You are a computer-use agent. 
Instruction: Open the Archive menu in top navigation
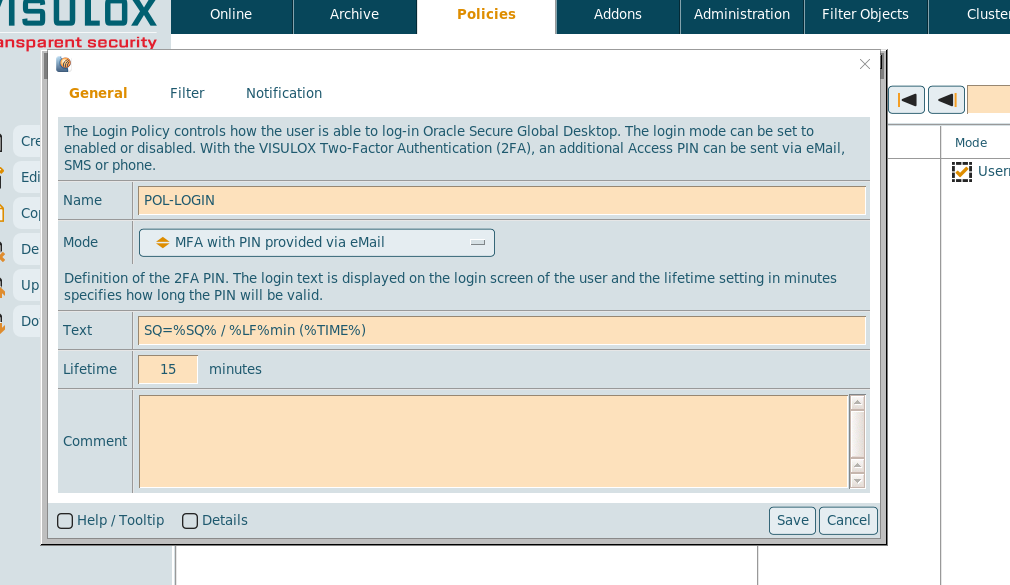click(x=354, y=15)
